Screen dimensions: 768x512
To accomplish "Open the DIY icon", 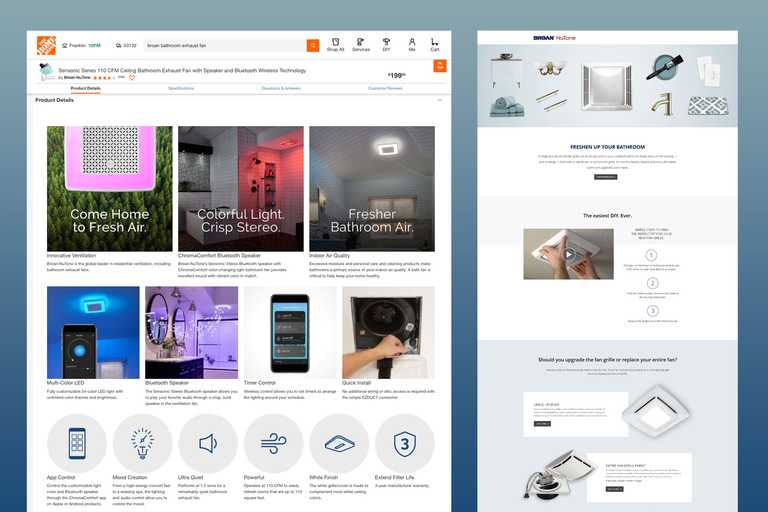I will click(x=386, y=45).
